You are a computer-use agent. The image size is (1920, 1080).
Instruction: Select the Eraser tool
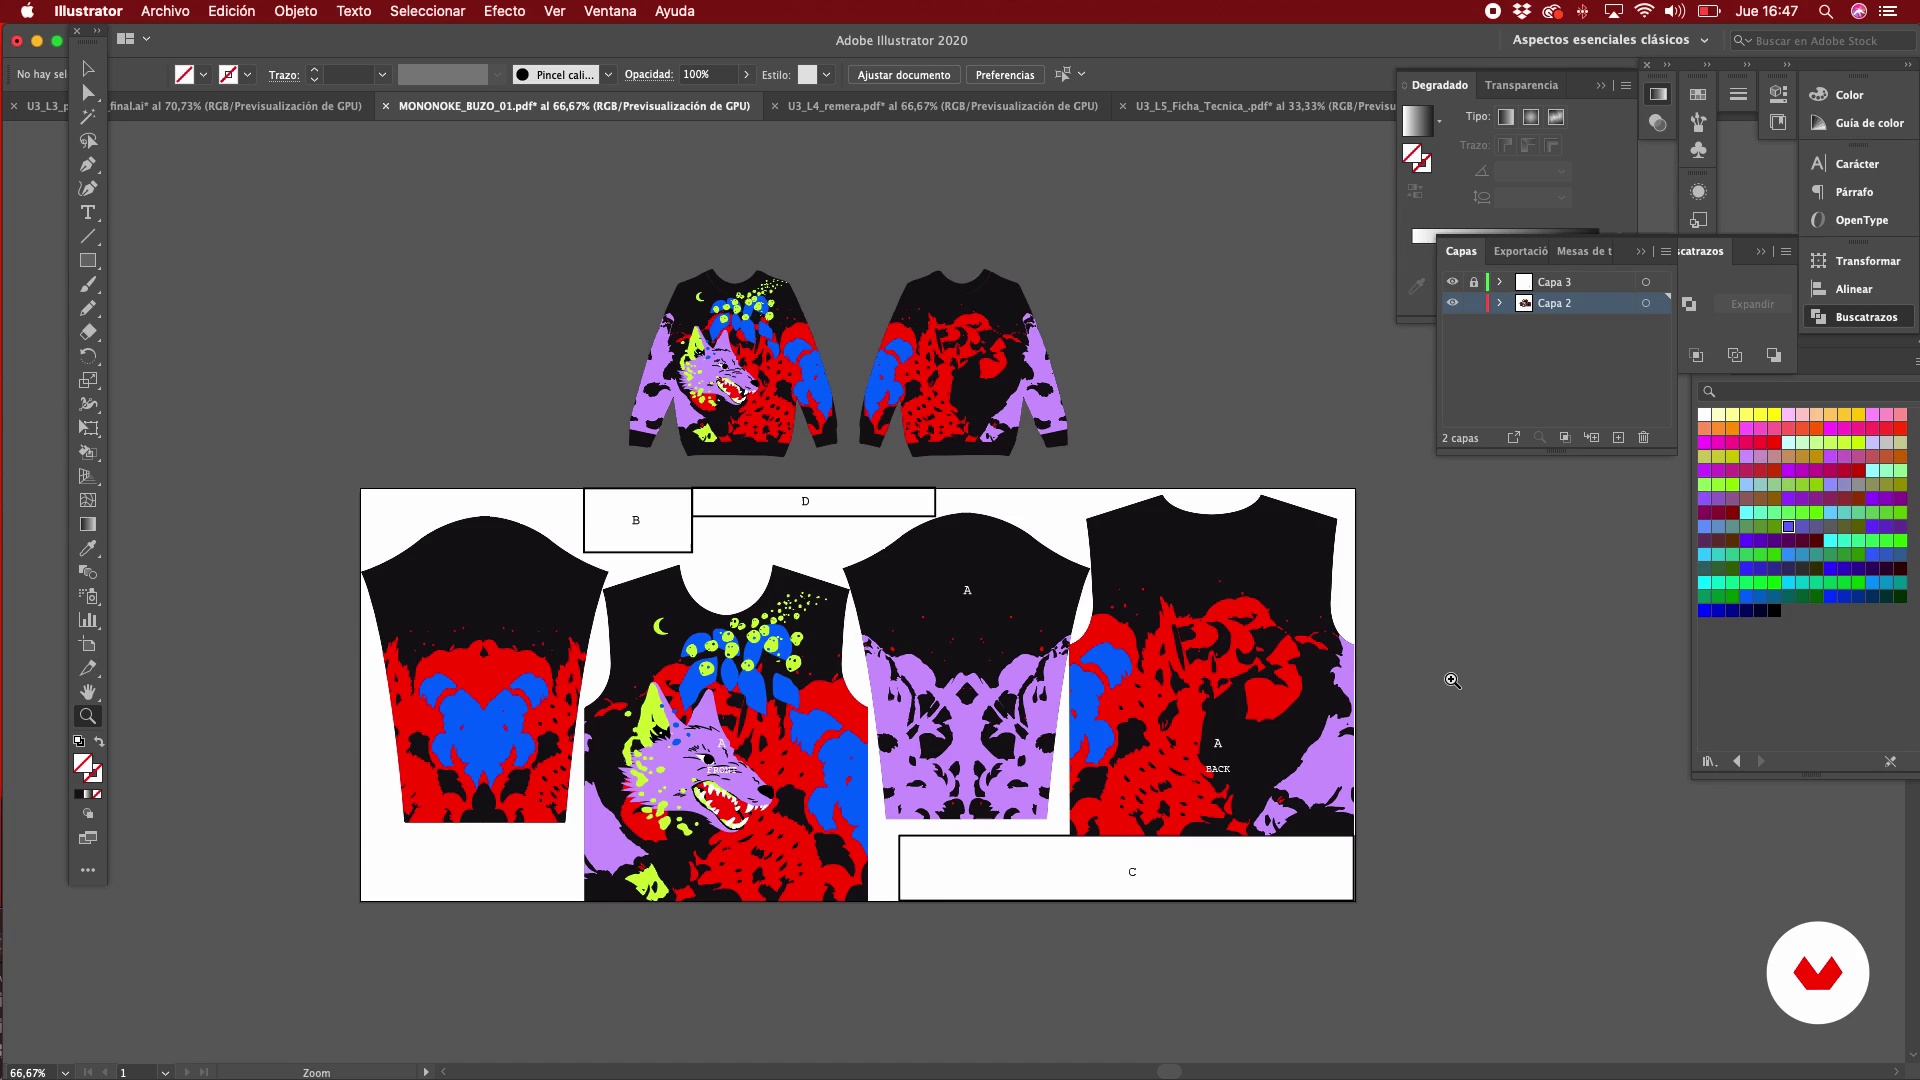(x=88, y=332)
